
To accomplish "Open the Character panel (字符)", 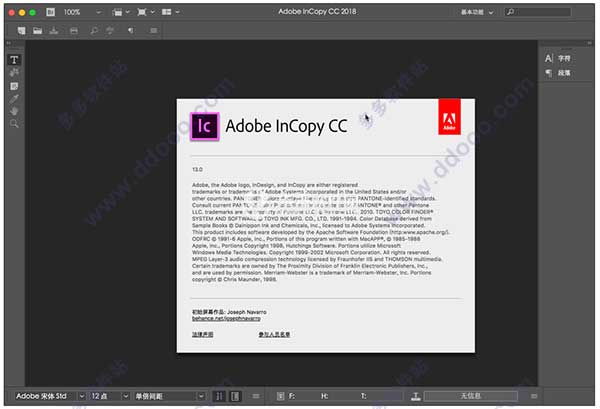I will click(558, 59).
